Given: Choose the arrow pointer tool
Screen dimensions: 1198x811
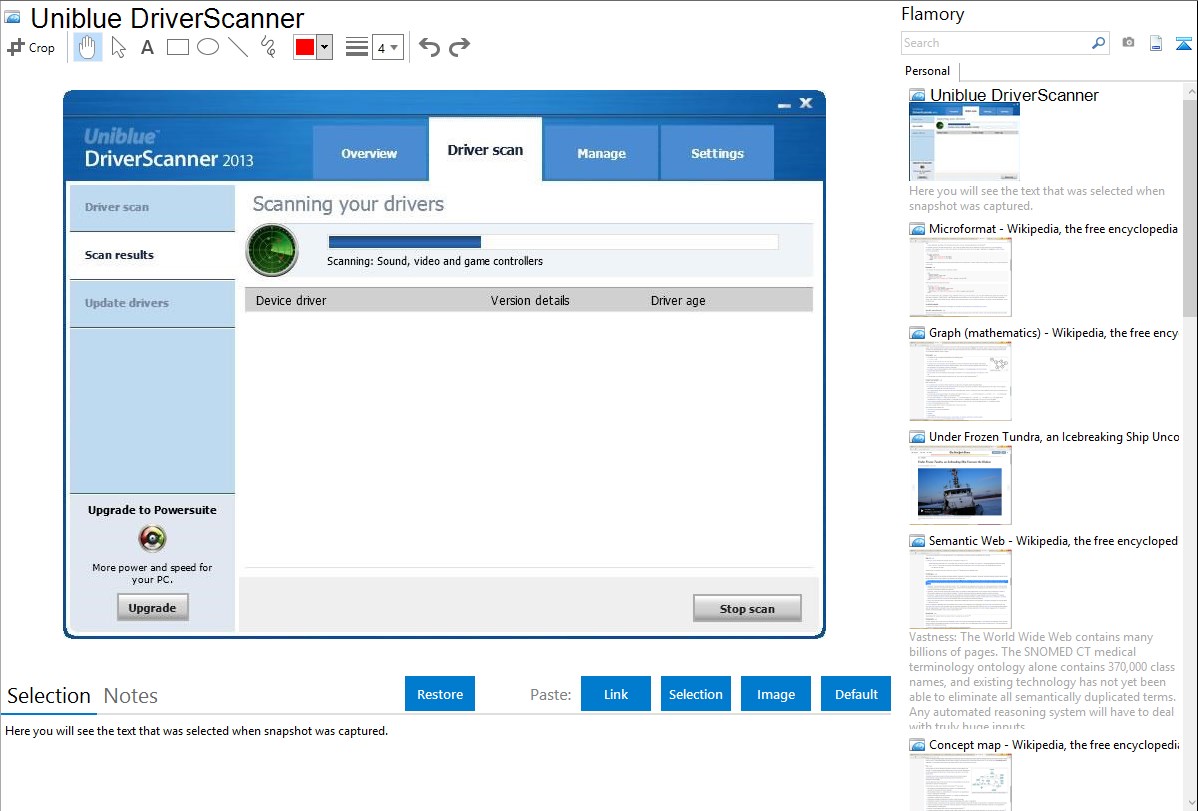Looking at the screenshot, I should [x=118, y=47].
